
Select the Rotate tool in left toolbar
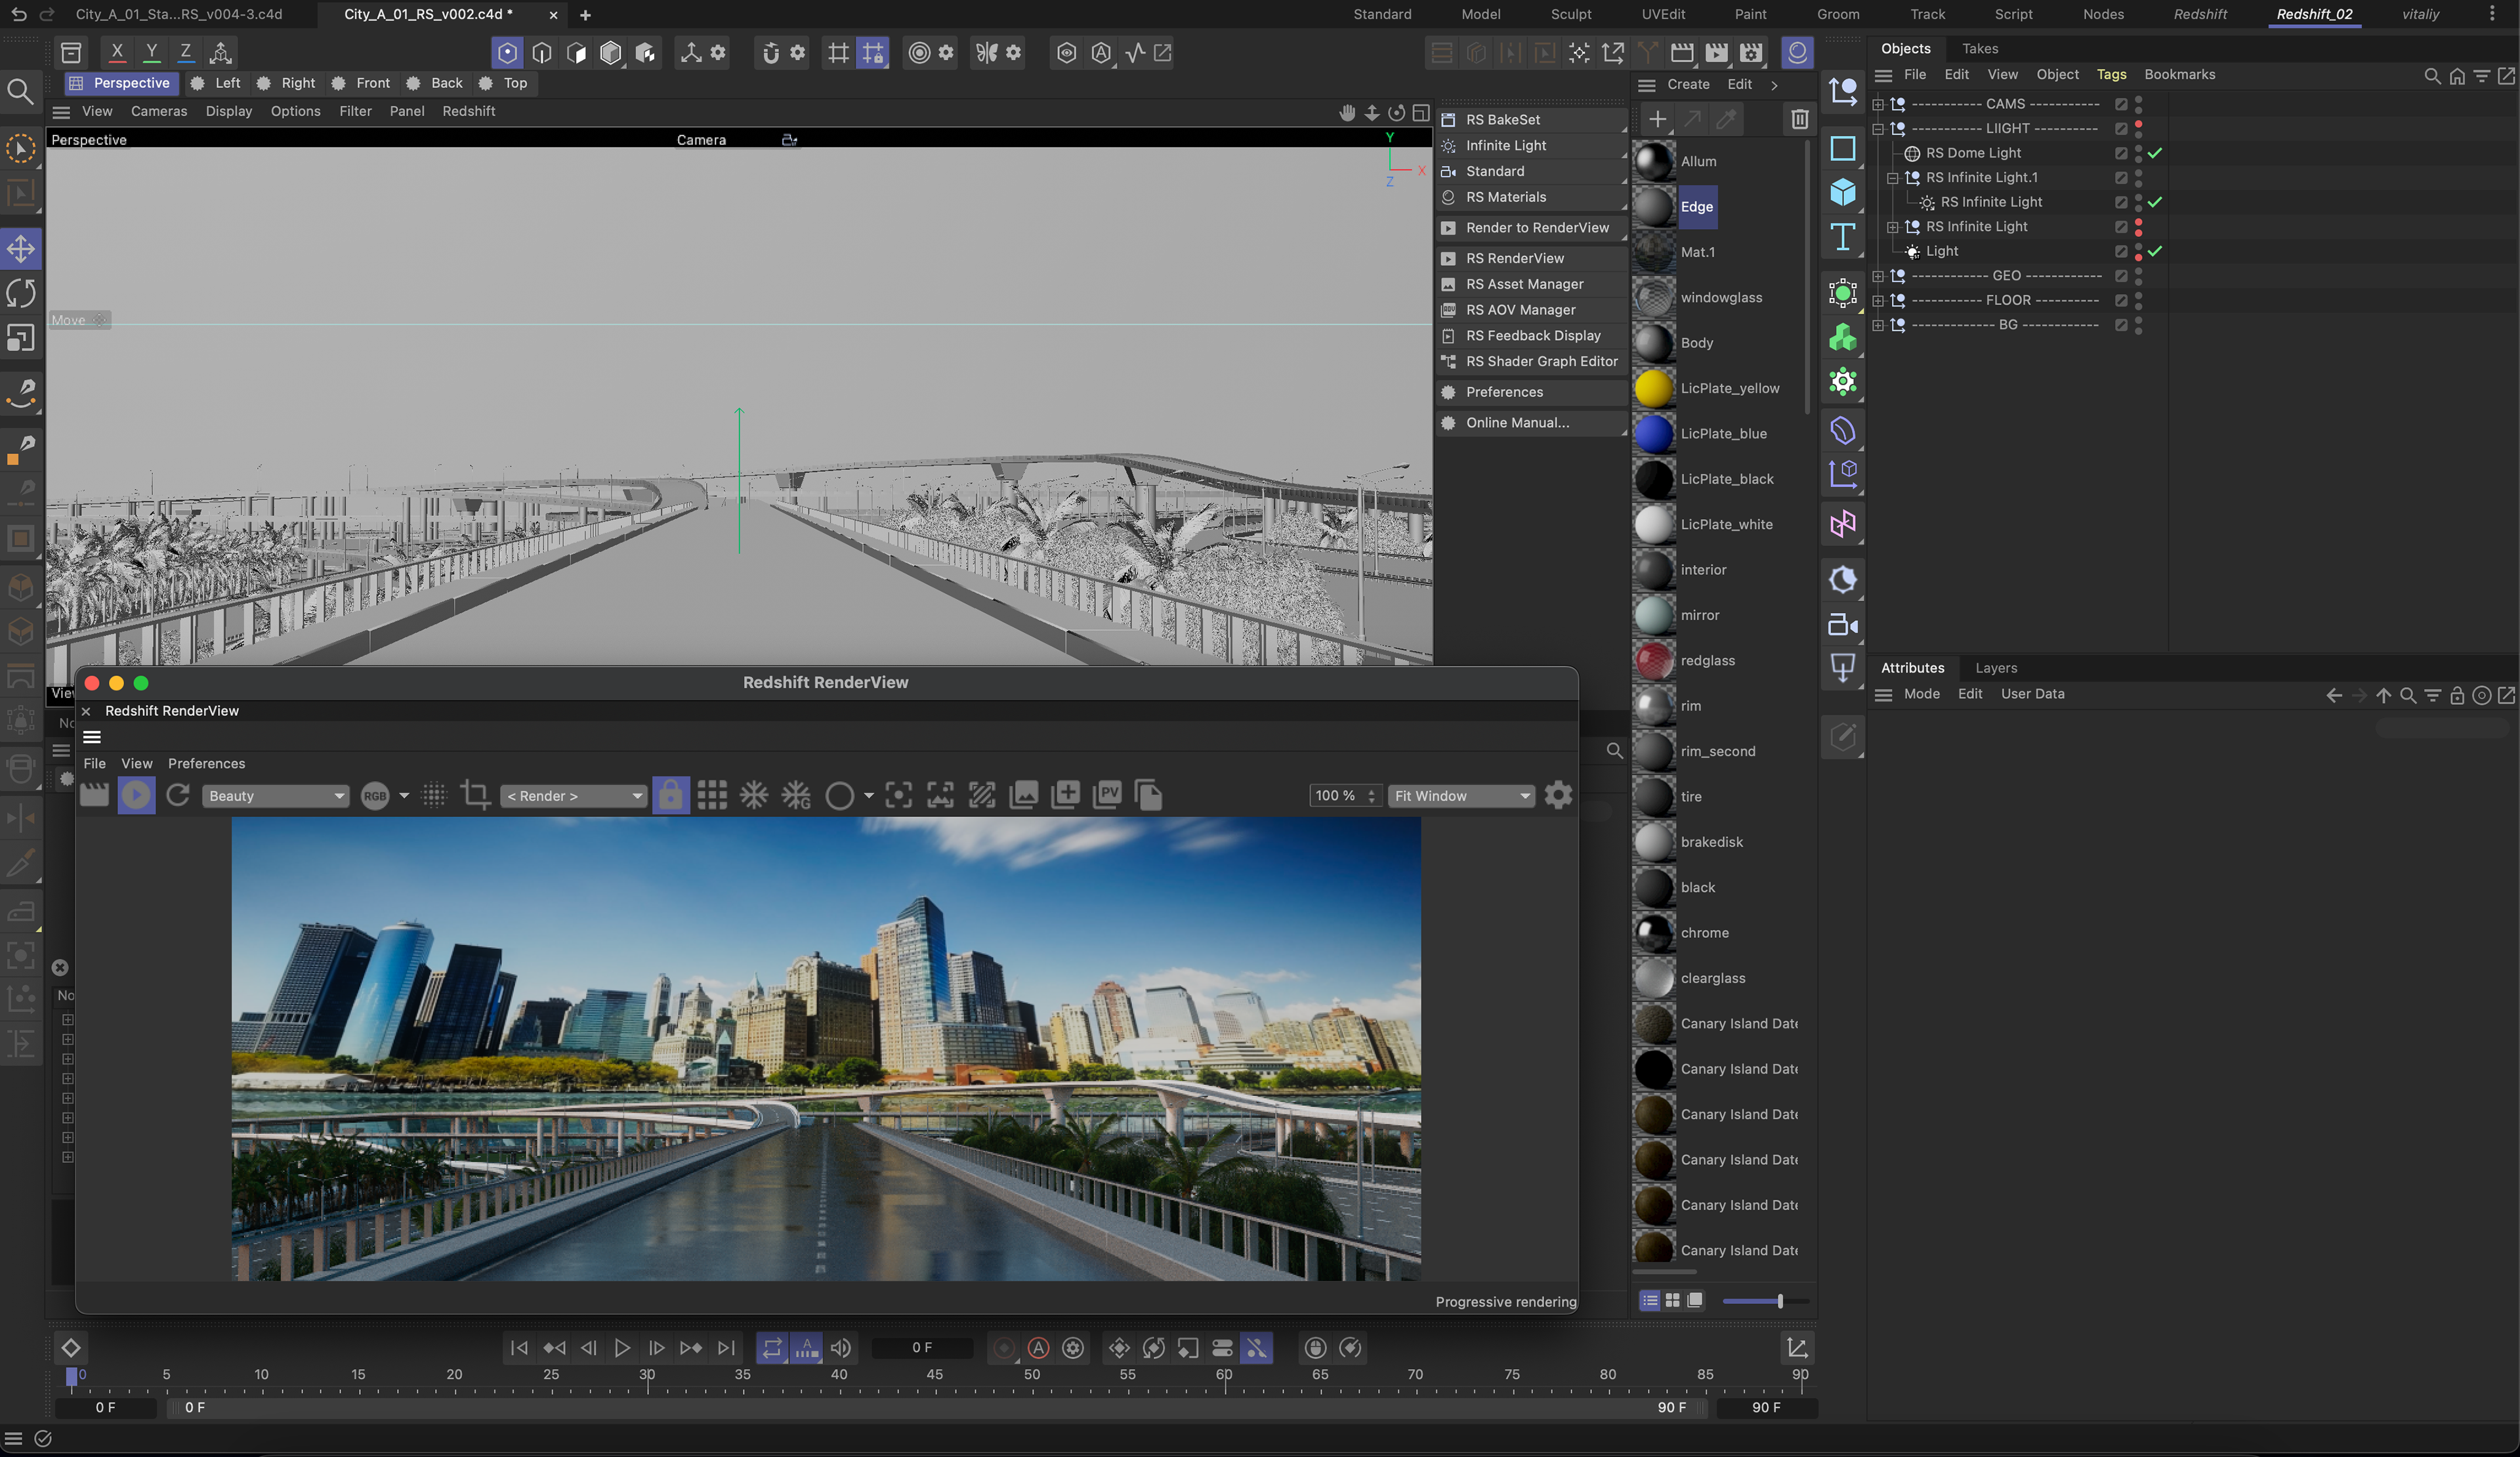point(21,294)
